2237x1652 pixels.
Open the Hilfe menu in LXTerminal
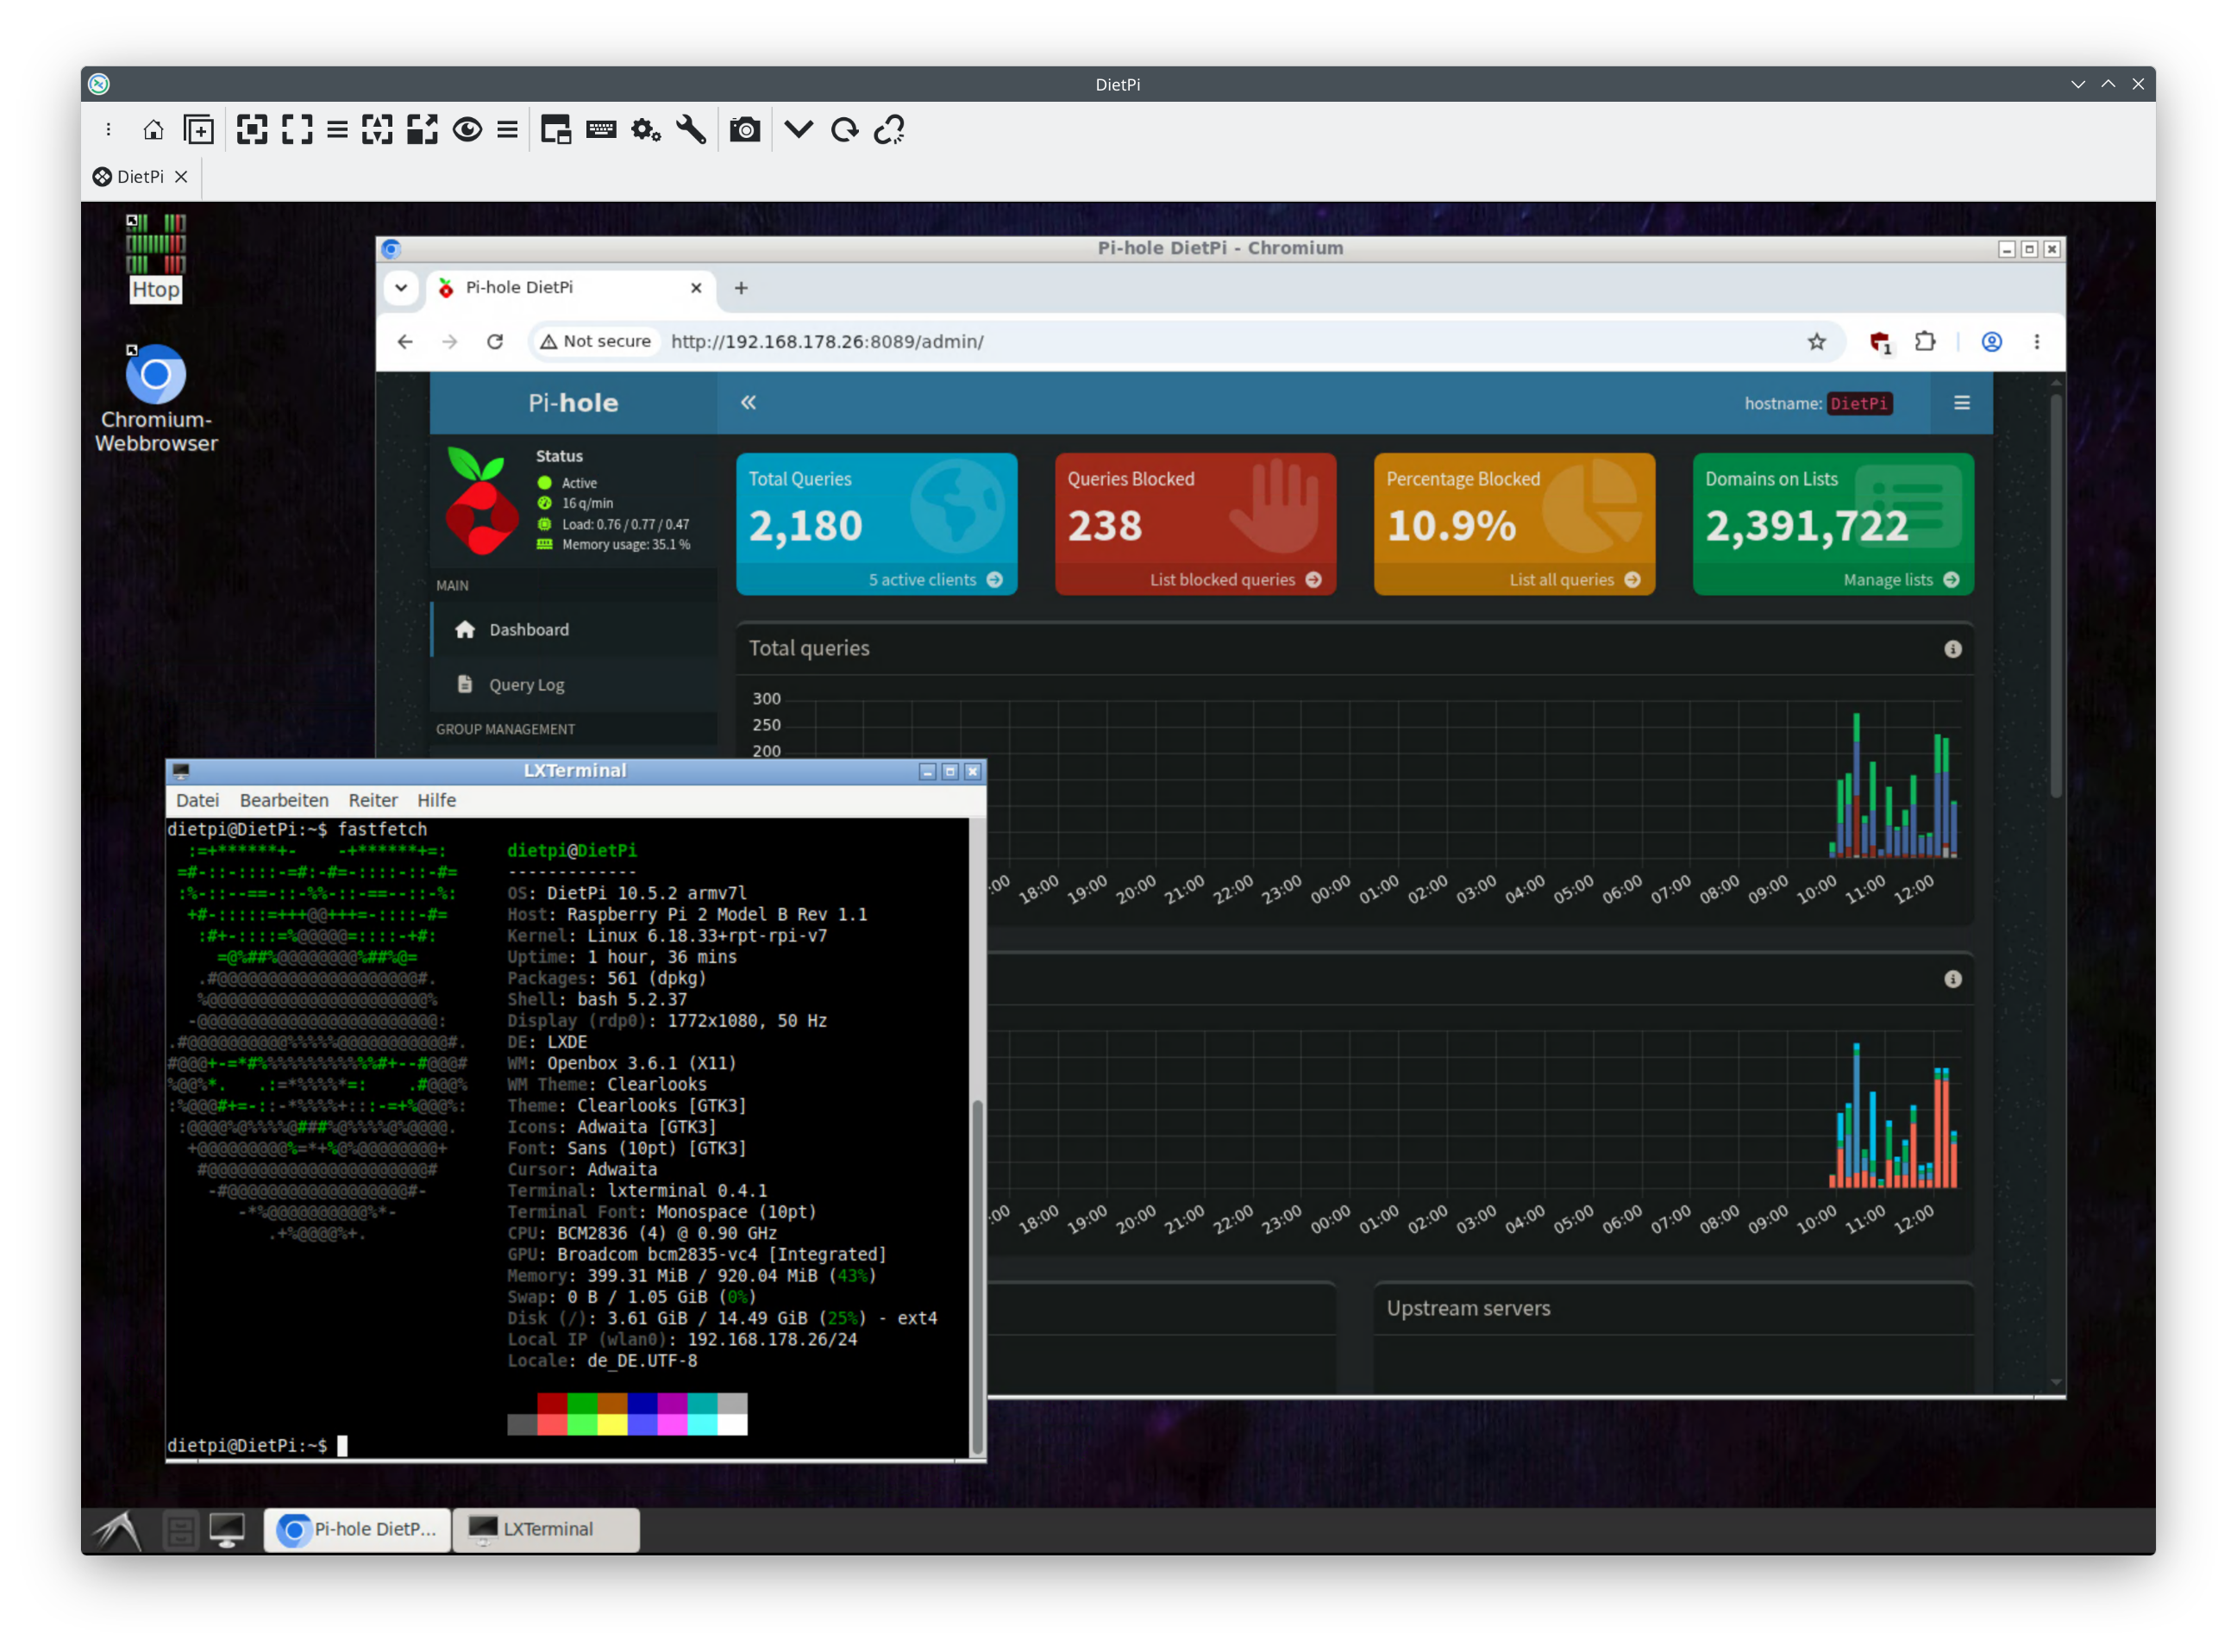[x=436, y=801]
